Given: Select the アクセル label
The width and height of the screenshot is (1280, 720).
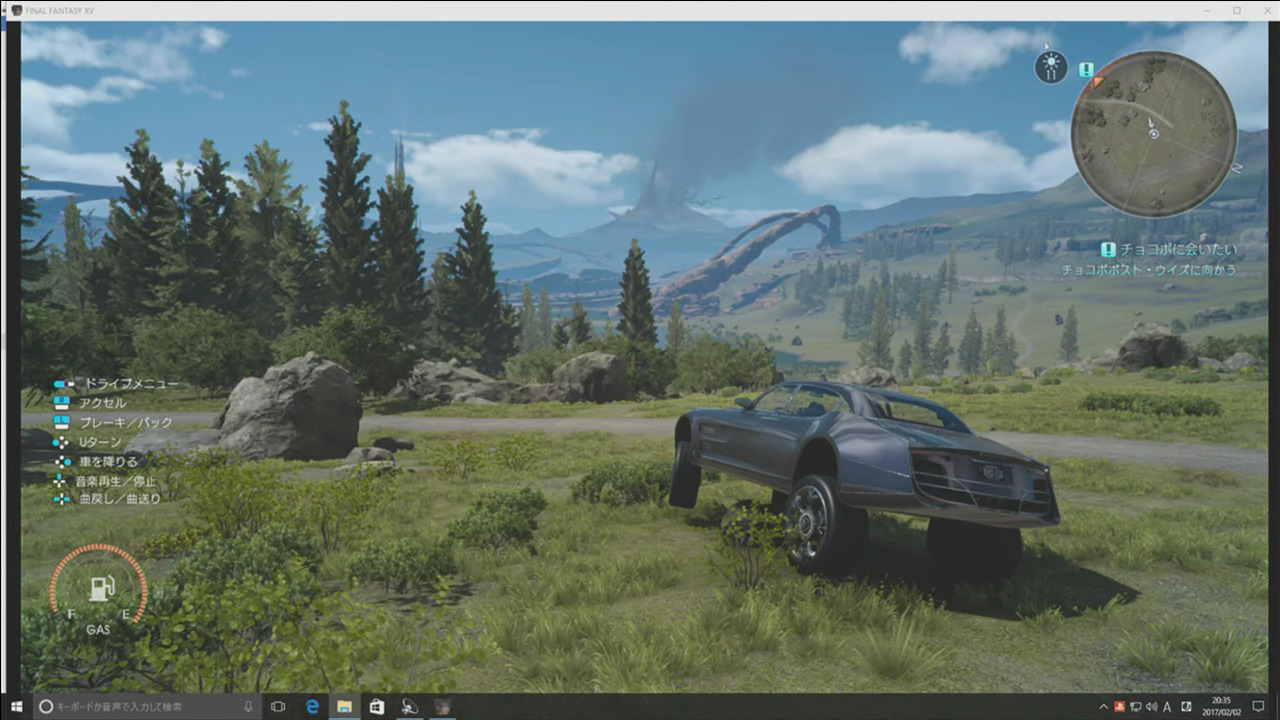Looking at the screenshot, I should (103, 403).
